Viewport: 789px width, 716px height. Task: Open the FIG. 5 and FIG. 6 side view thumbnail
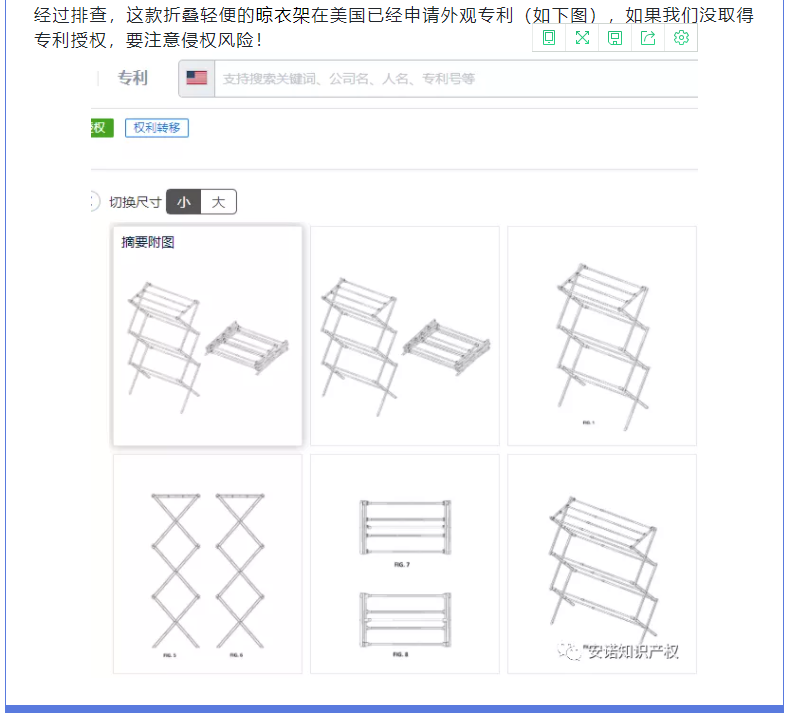click(207, 564)
